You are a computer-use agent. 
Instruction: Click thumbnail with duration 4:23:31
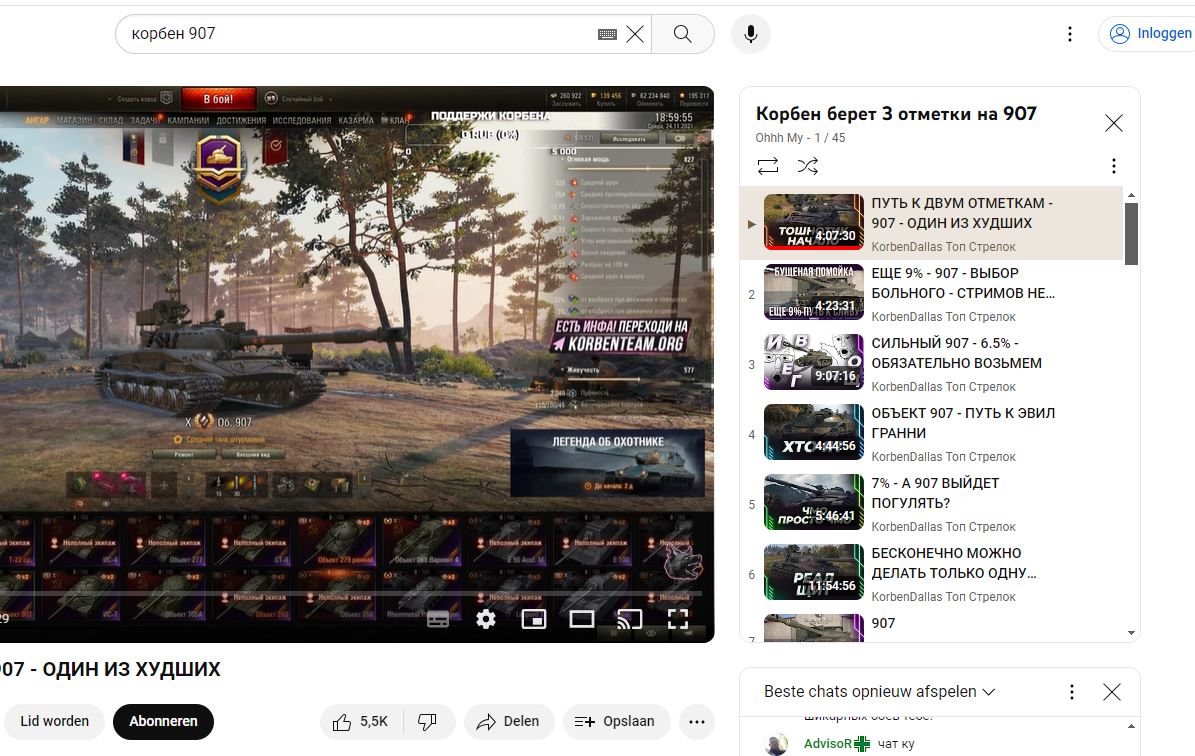pyautogui.click(x=814, y=292)
